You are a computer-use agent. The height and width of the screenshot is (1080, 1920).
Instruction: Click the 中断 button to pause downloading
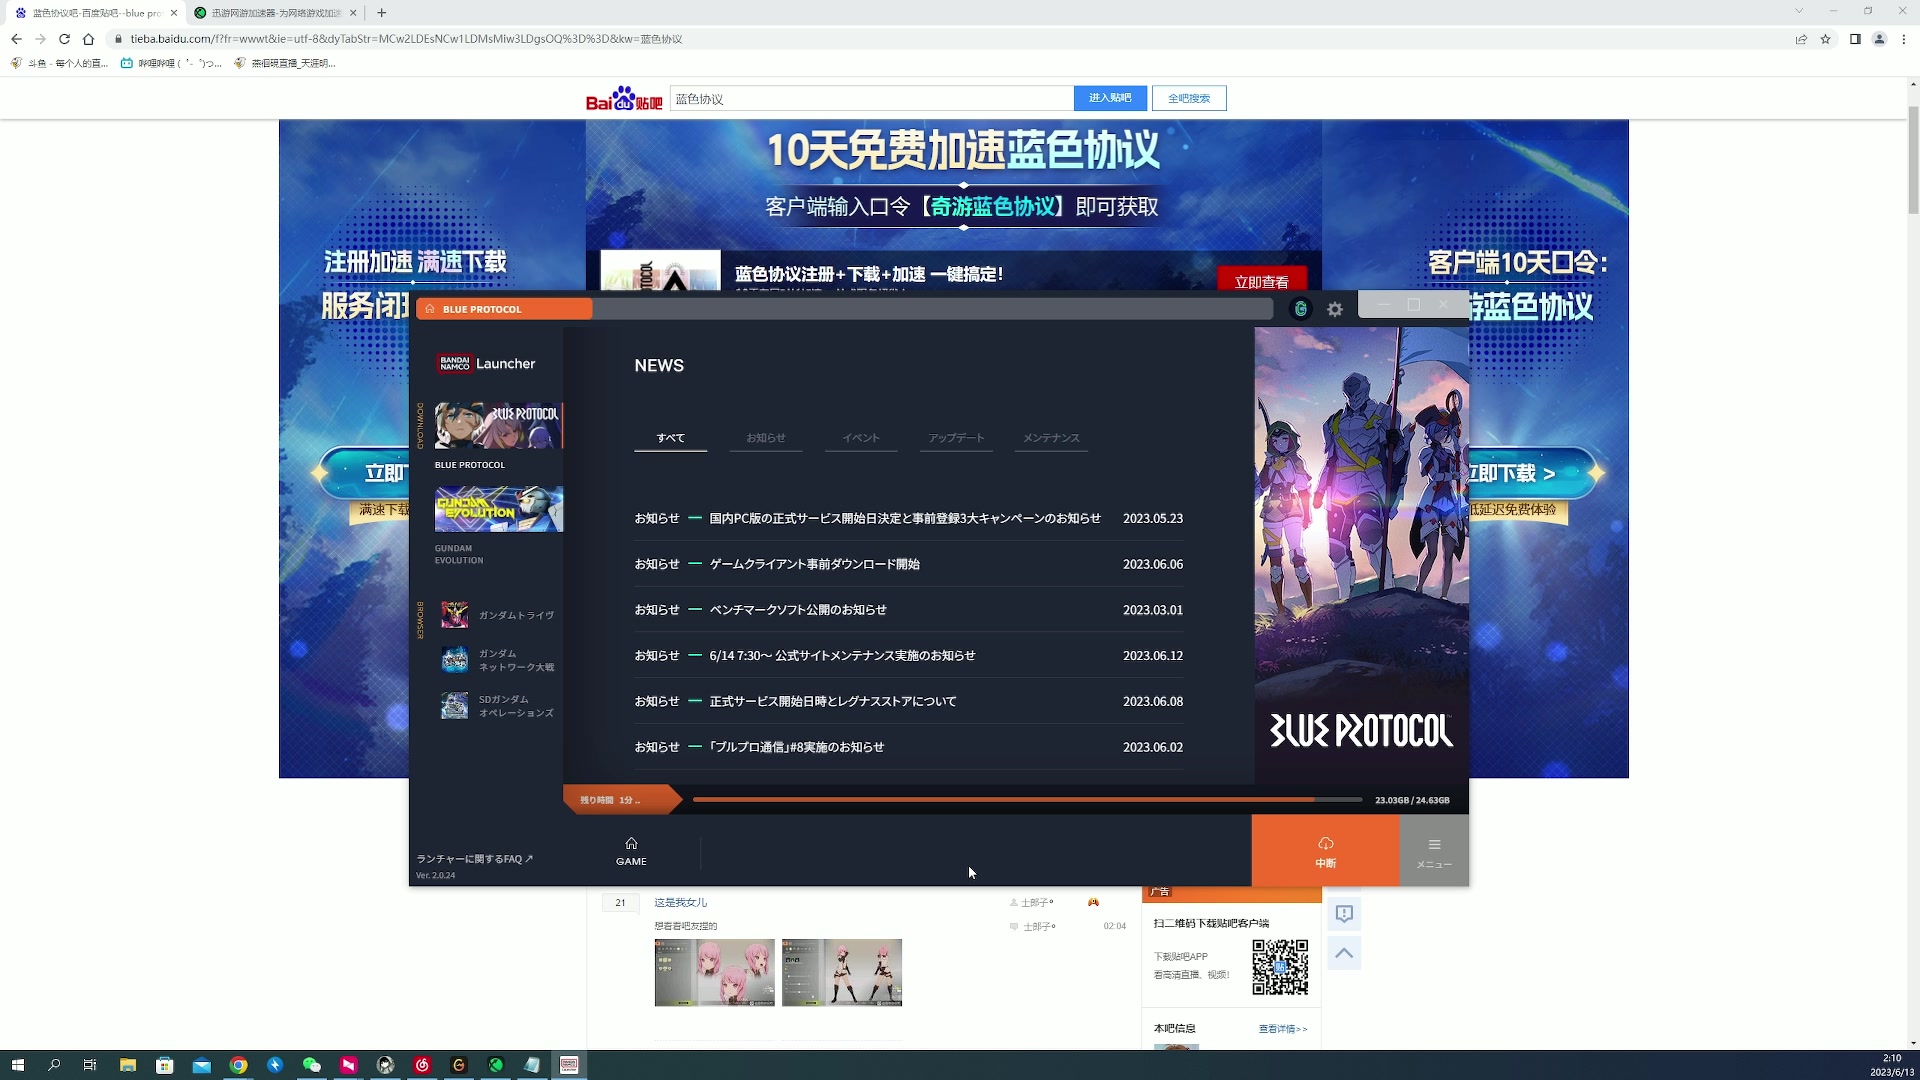(x=1324, y=851)
